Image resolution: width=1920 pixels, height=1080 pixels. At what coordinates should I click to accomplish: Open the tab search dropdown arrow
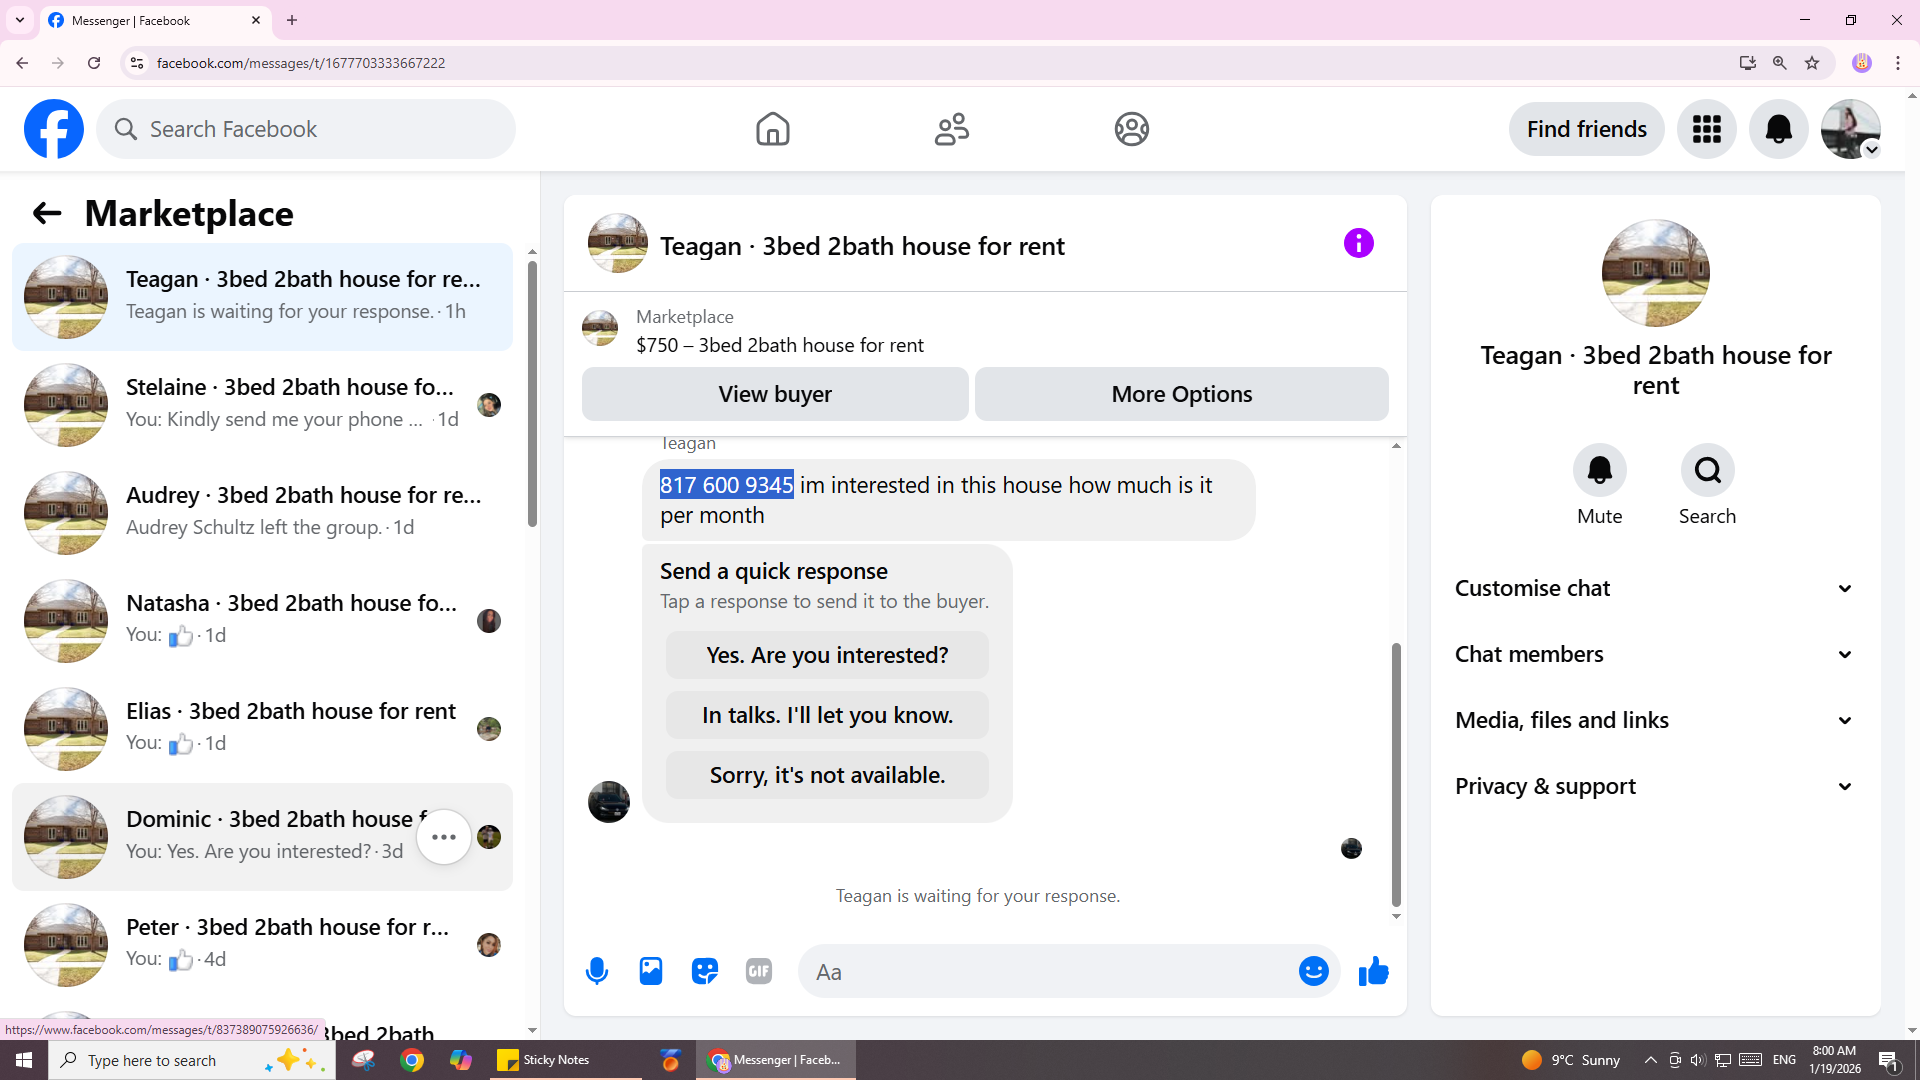click(x=20, y=20)
